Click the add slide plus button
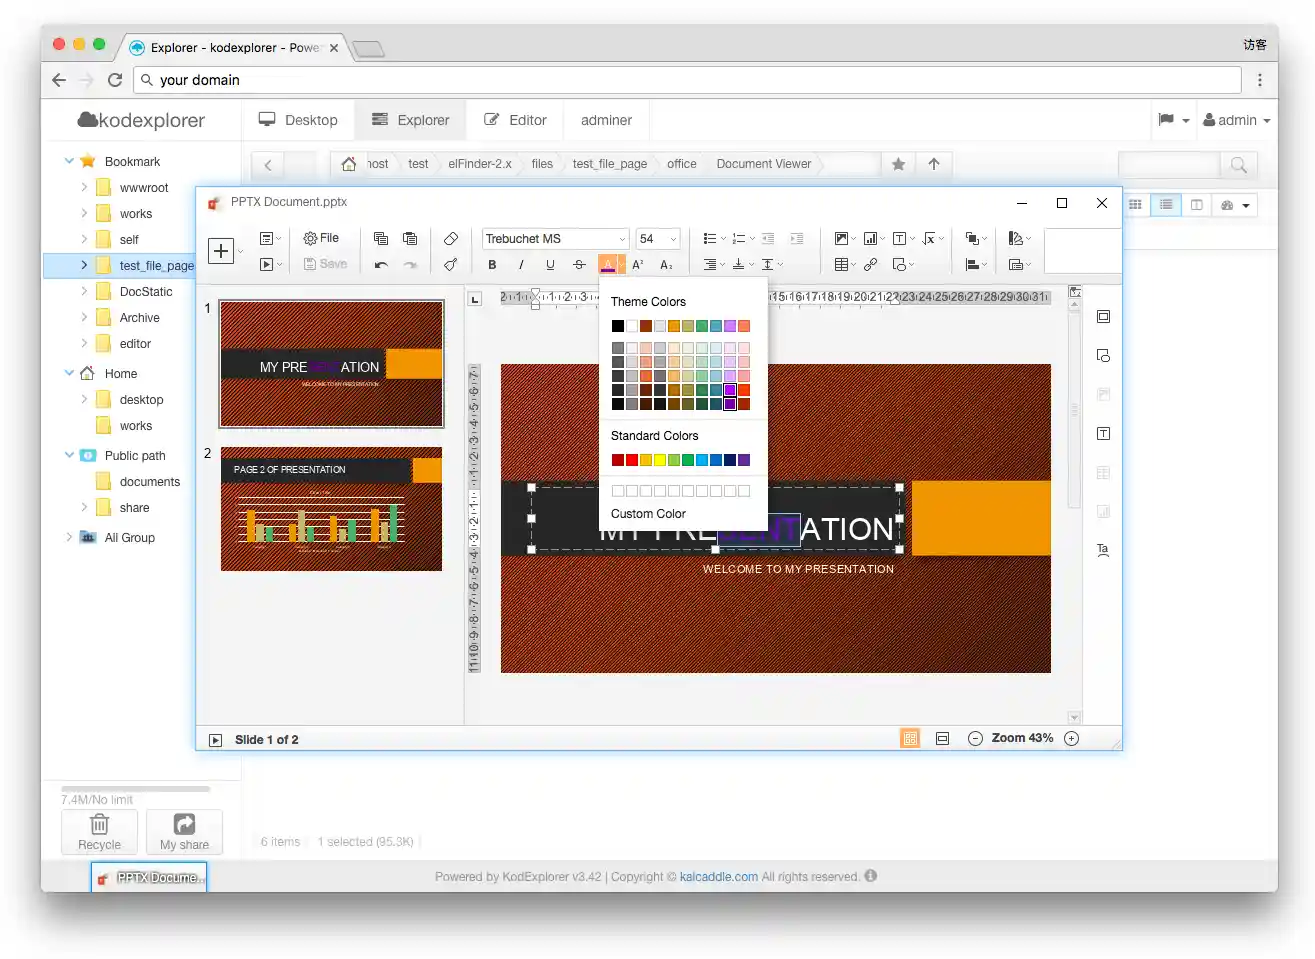 coord(221,251)
